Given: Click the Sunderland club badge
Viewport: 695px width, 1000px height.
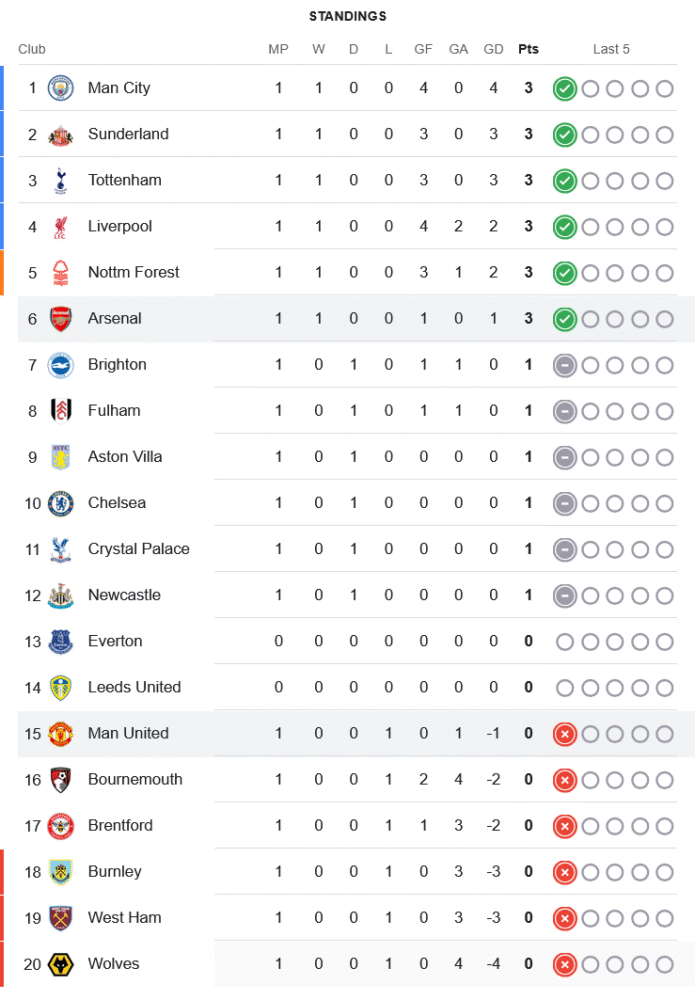Looking at the screenshot, I should click(61, 134).
